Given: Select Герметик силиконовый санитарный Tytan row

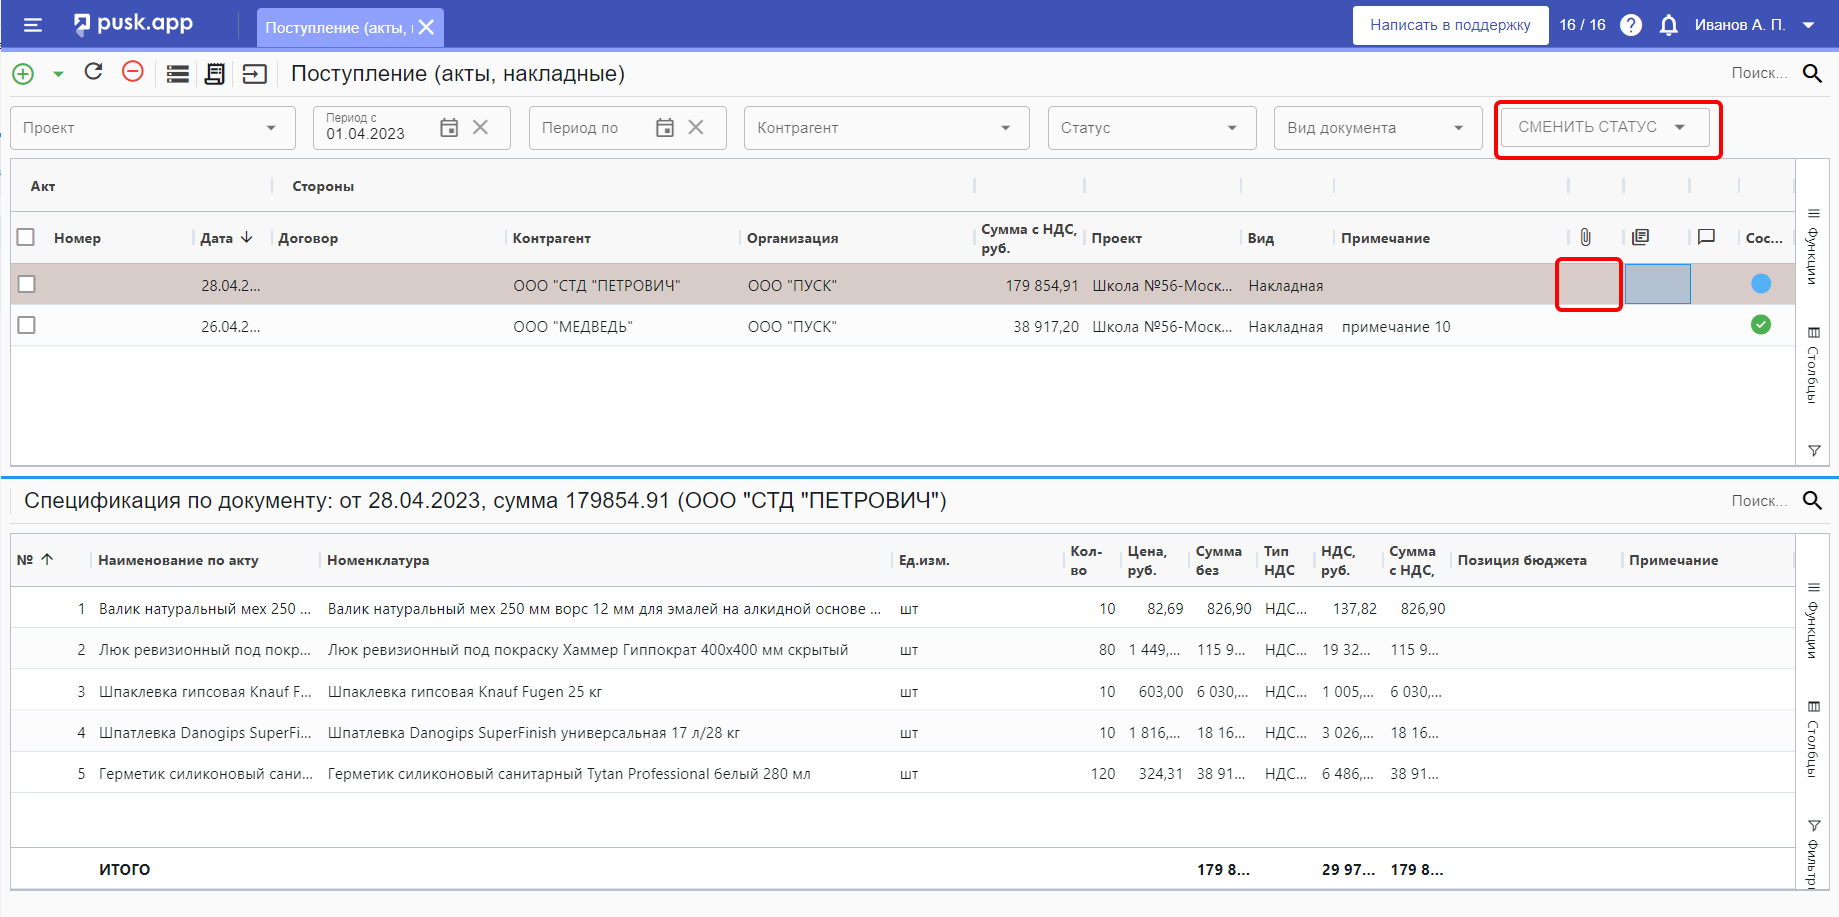Looking at the screenshot, I should [x=903, y=773].
